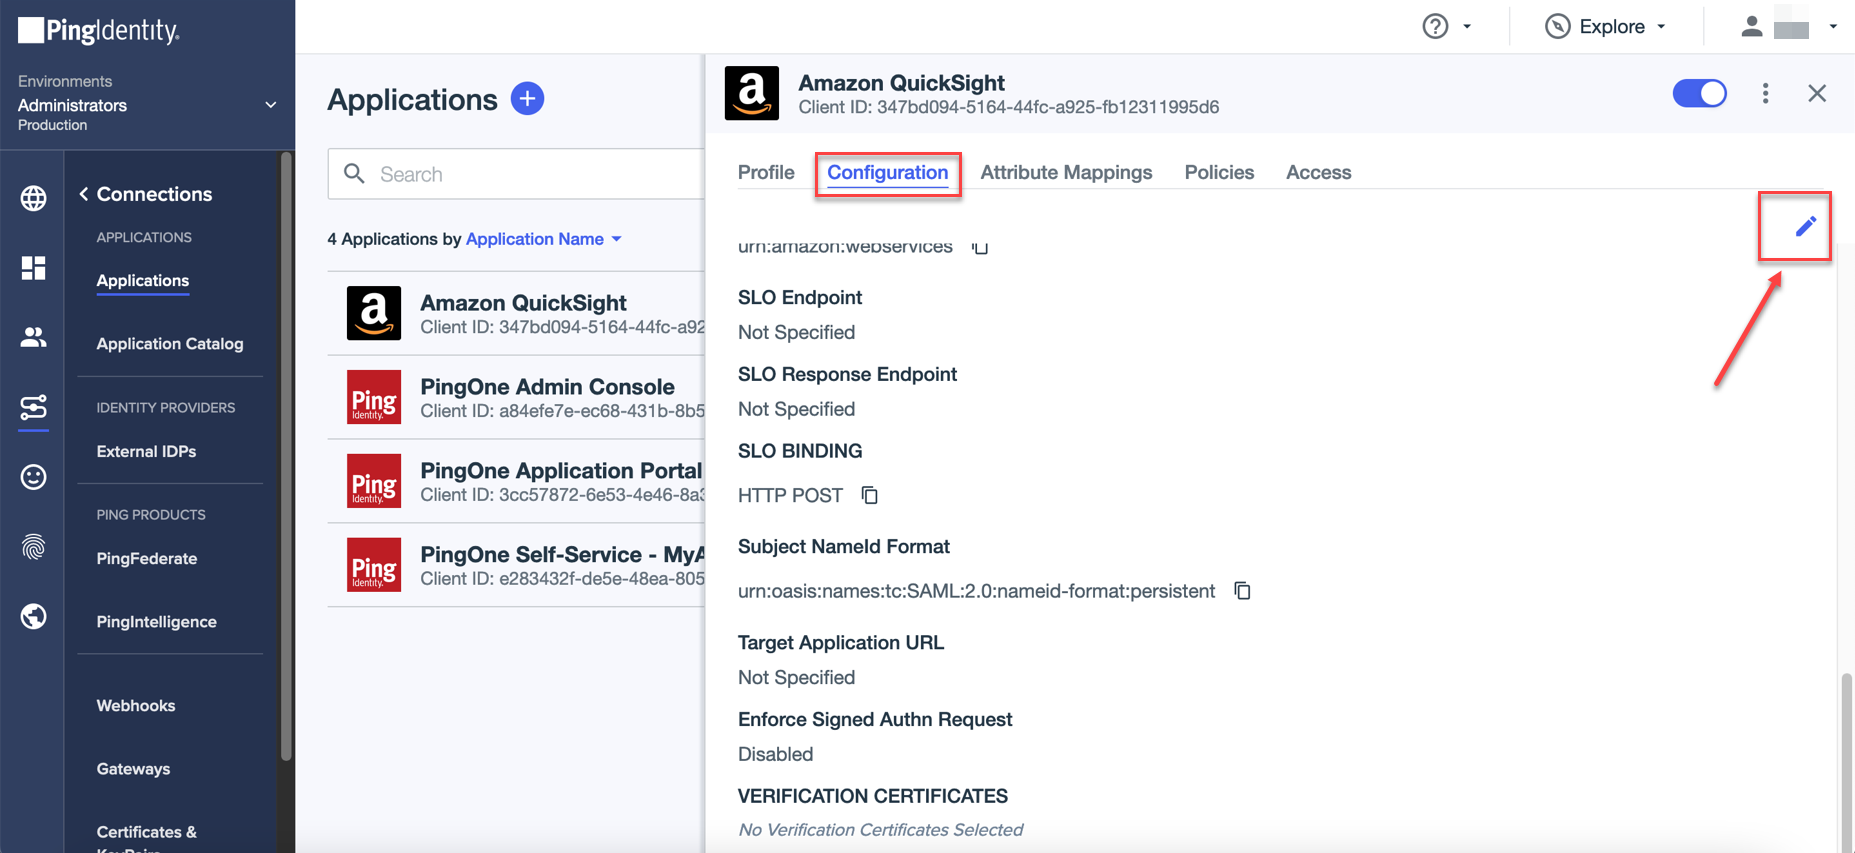Image resolution: width=1855 pixels, height=853 pixels.
Task: Click the VERIFICATION CERTIFICATES heading
Action: [873, 796]
